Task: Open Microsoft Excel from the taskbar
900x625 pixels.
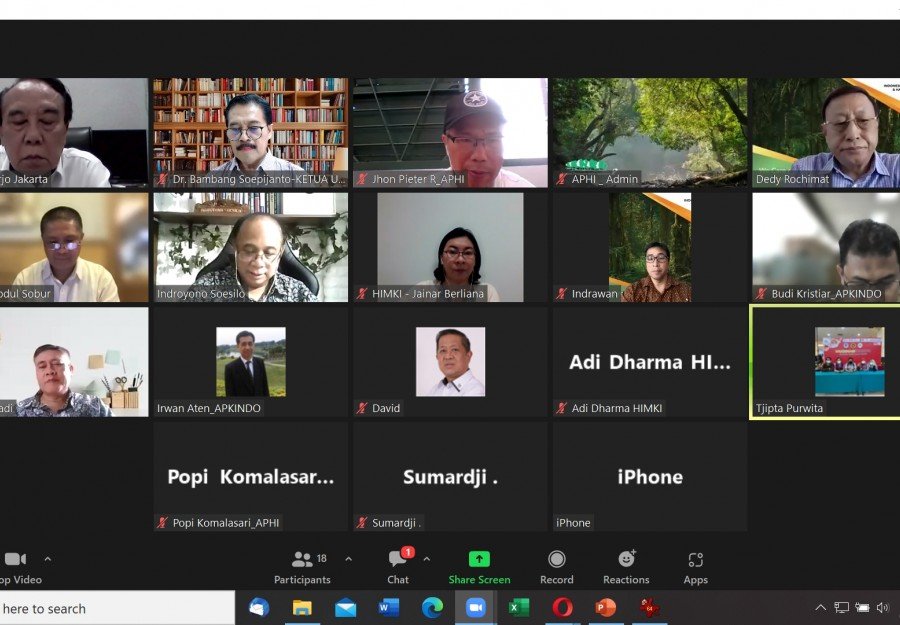Action: 519,607
